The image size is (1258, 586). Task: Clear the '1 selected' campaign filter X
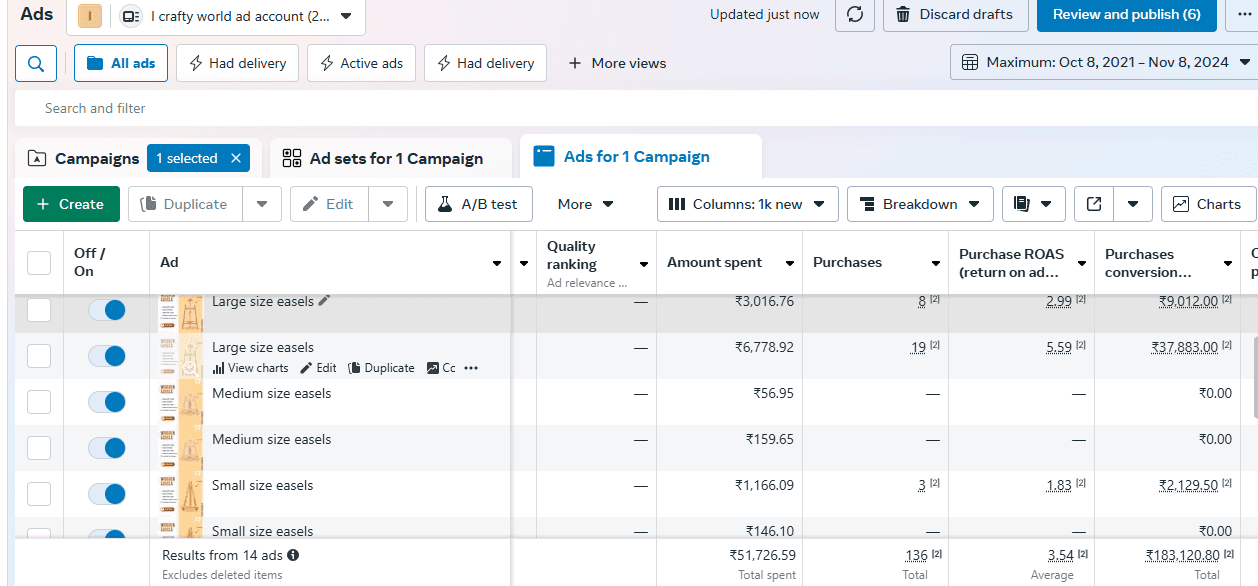tap(236, 158)
